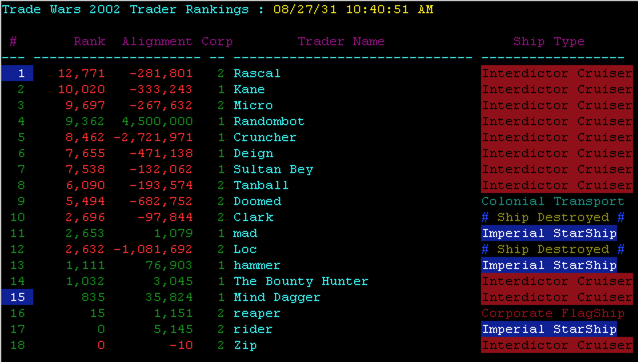
Task: Click the 'Trader Name' column header
Action: click(341, 41)
